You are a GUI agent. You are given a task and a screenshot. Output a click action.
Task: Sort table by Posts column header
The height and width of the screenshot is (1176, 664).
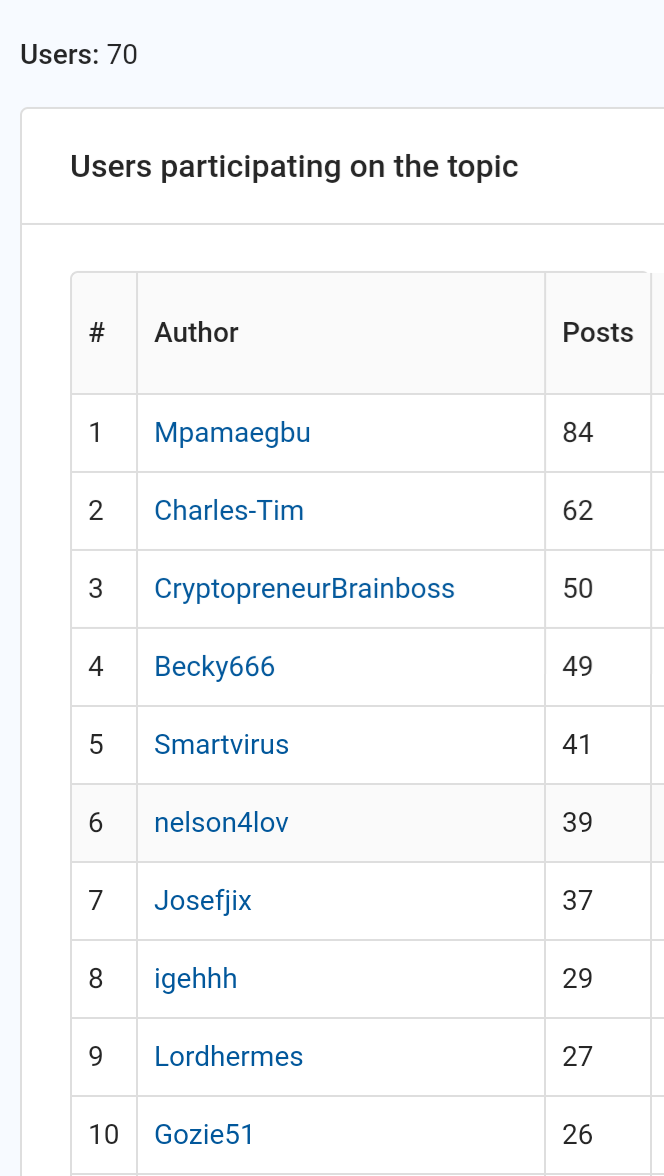597,333
